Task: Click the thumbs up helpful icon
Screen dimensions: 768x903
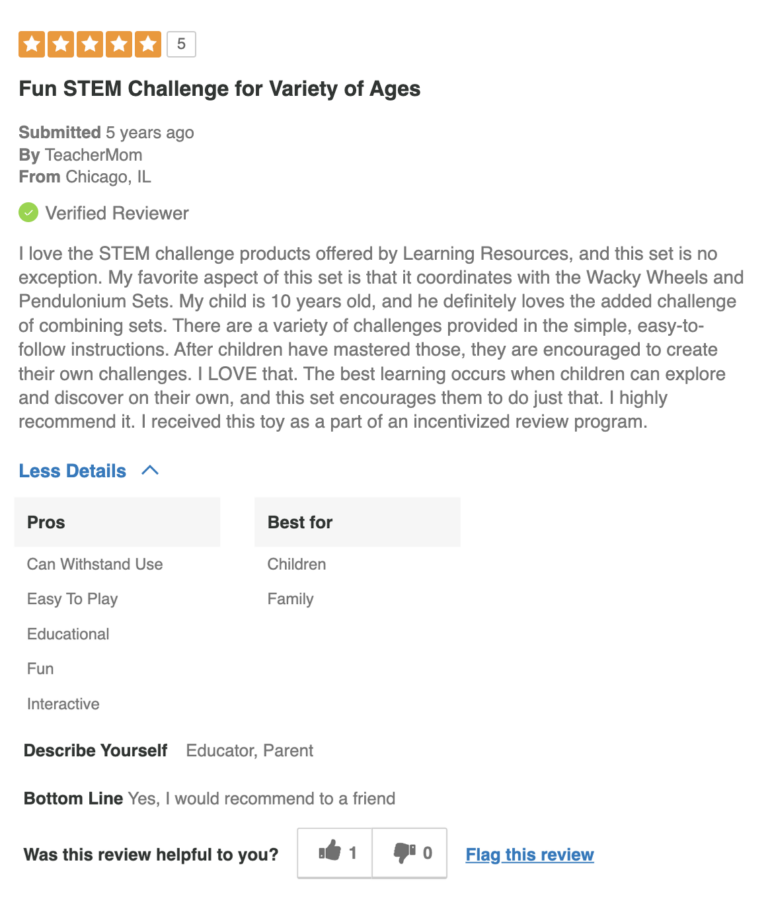Action: coord(330,853)
